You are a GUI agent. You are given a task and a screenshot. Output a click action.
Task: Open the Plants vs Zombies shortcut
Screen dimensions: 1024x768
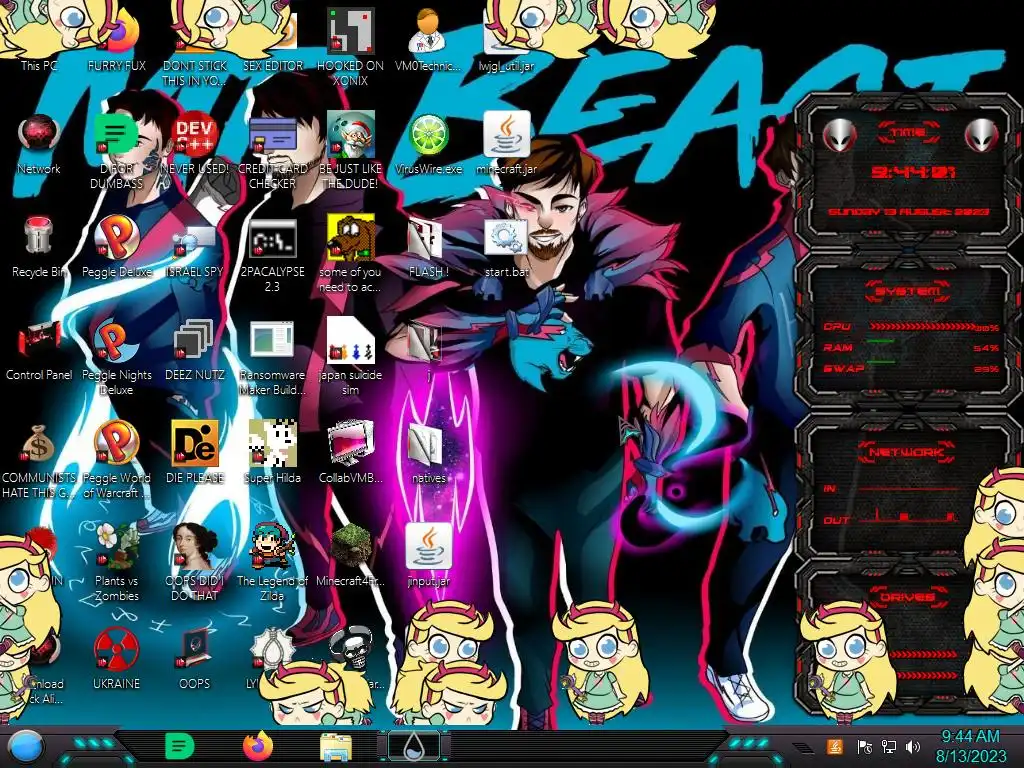coord(116,546)
